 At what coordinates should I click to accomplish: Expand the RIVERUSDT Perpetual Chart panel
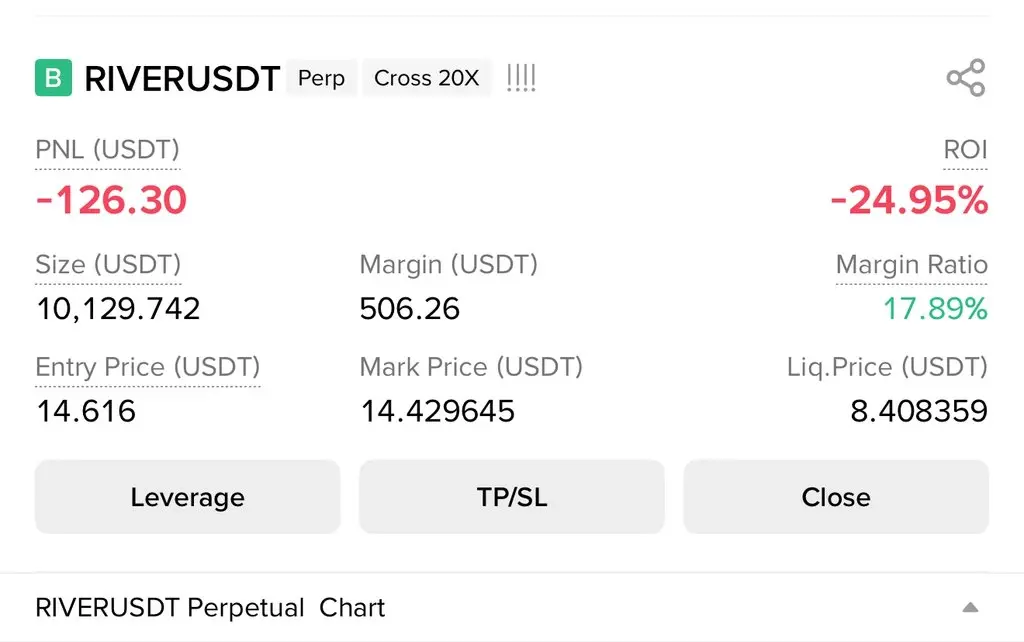coord(969,608)
